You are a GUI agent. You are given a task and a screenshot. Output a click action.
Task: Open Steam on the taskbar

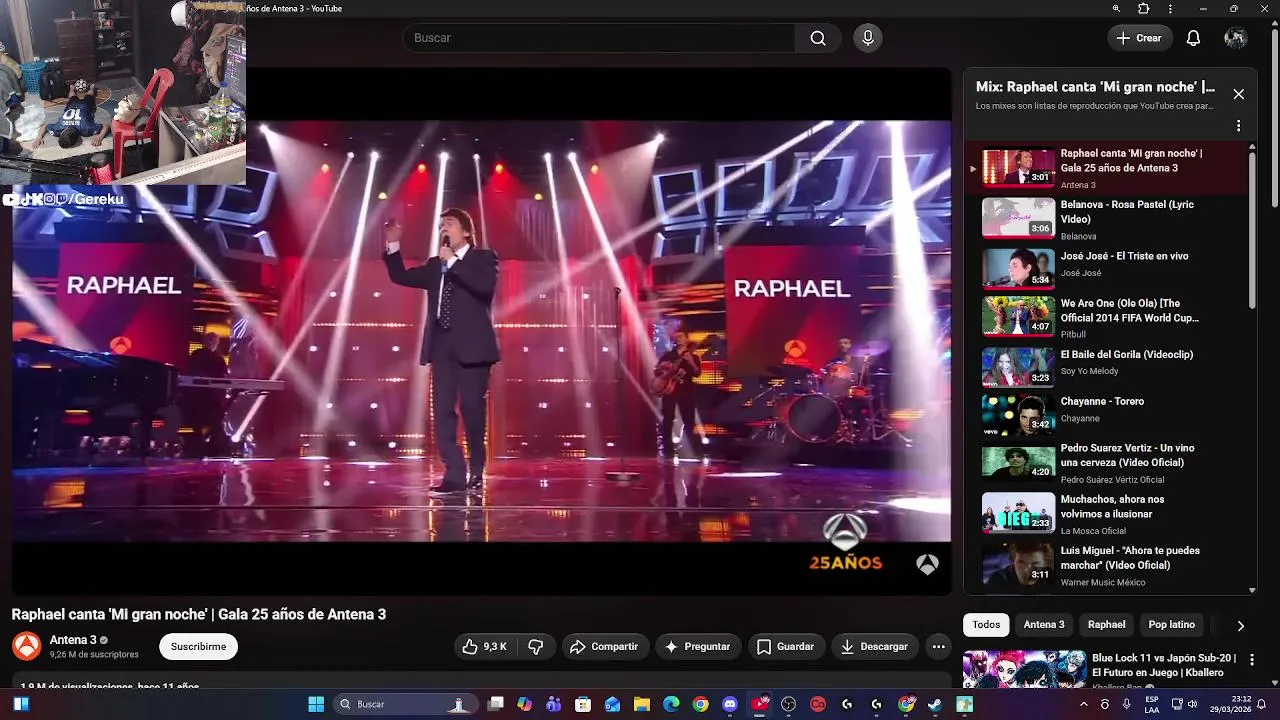point(935,704)
